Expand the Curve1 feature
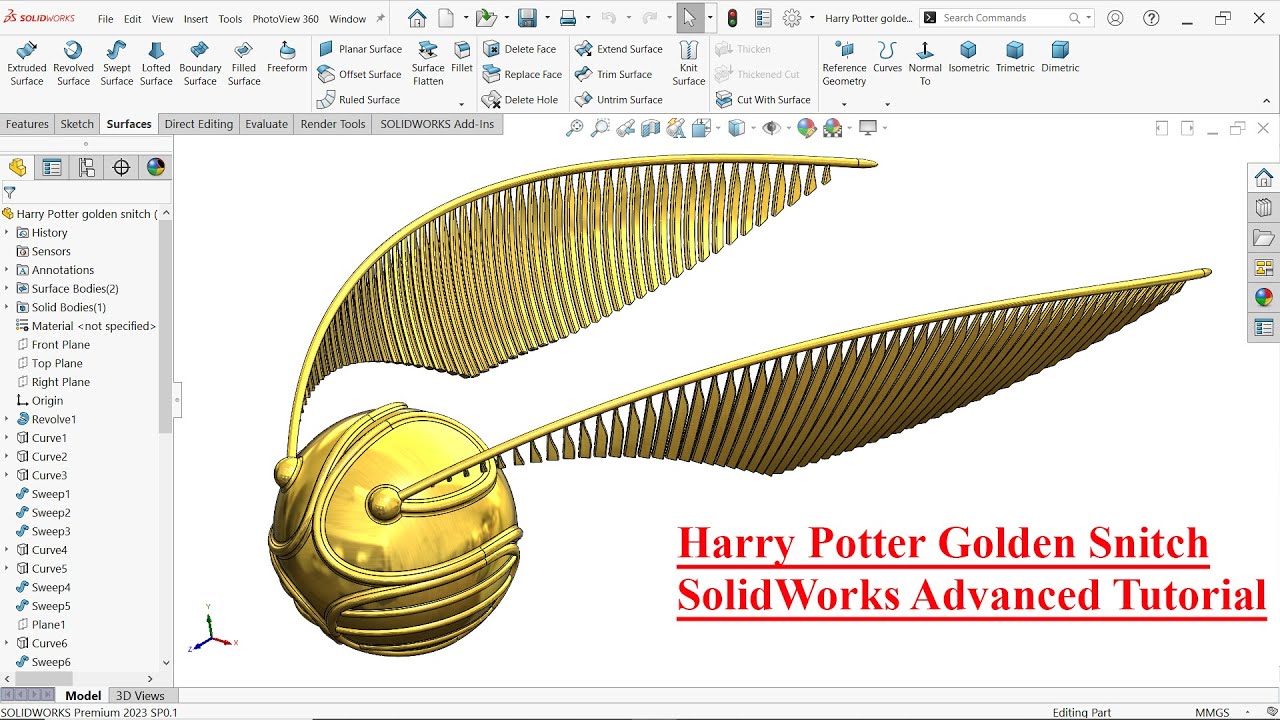 [6, 438]
